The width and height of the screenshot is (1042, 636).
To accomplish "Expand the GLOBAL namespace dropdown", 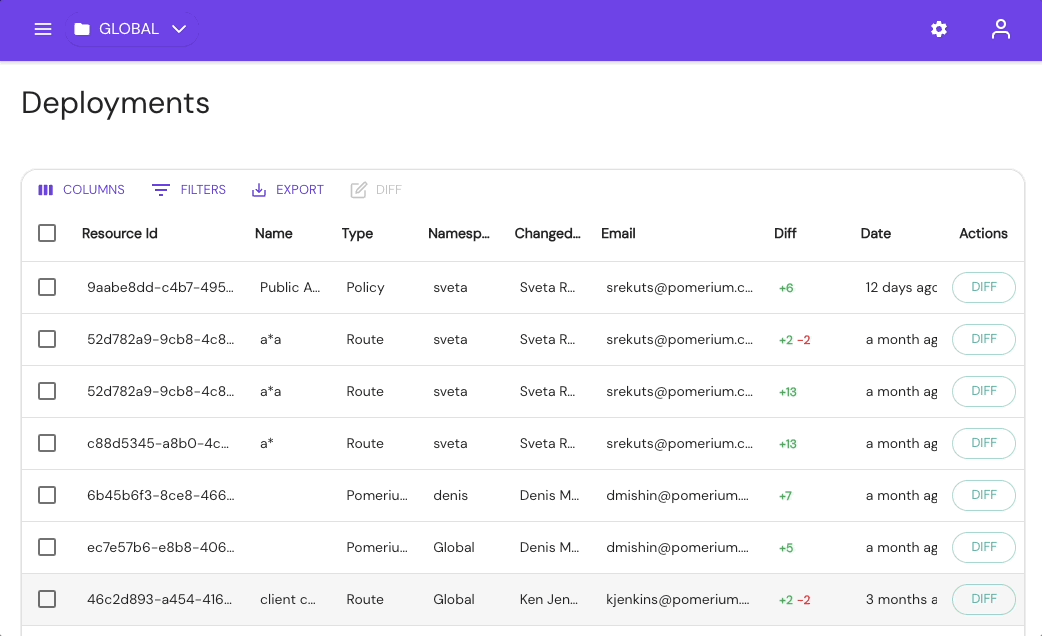I will tap(179, 29).
